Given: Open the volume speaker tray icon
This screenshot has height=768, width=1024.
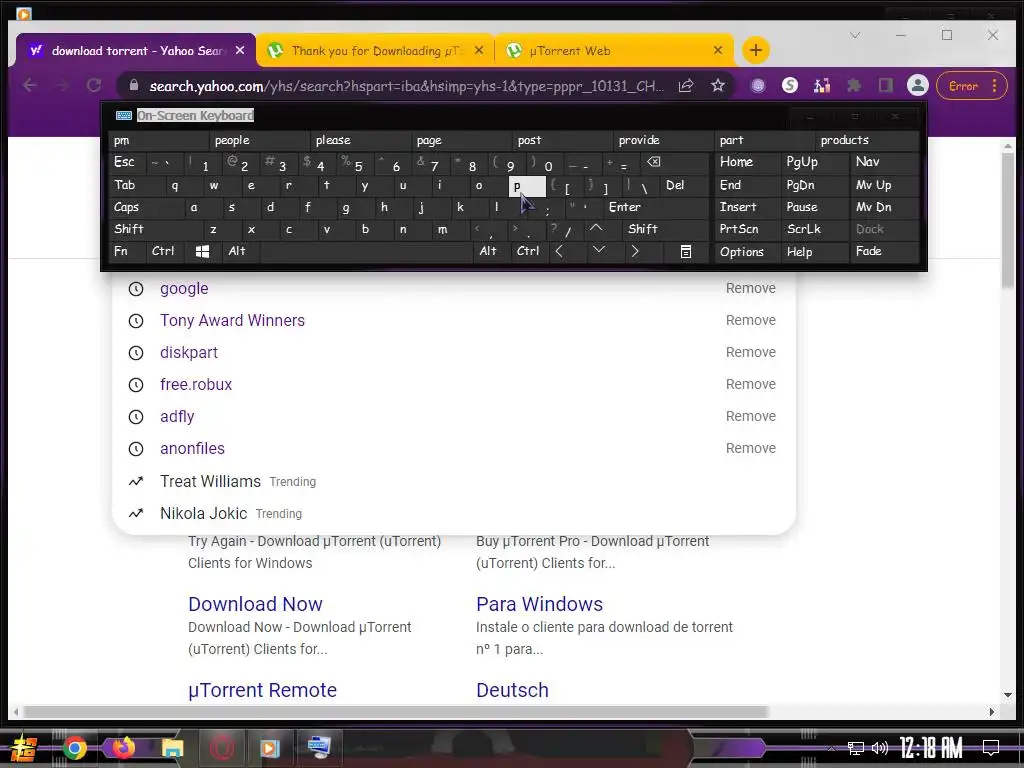Looking at the screenshot, I should coord(880,748).
